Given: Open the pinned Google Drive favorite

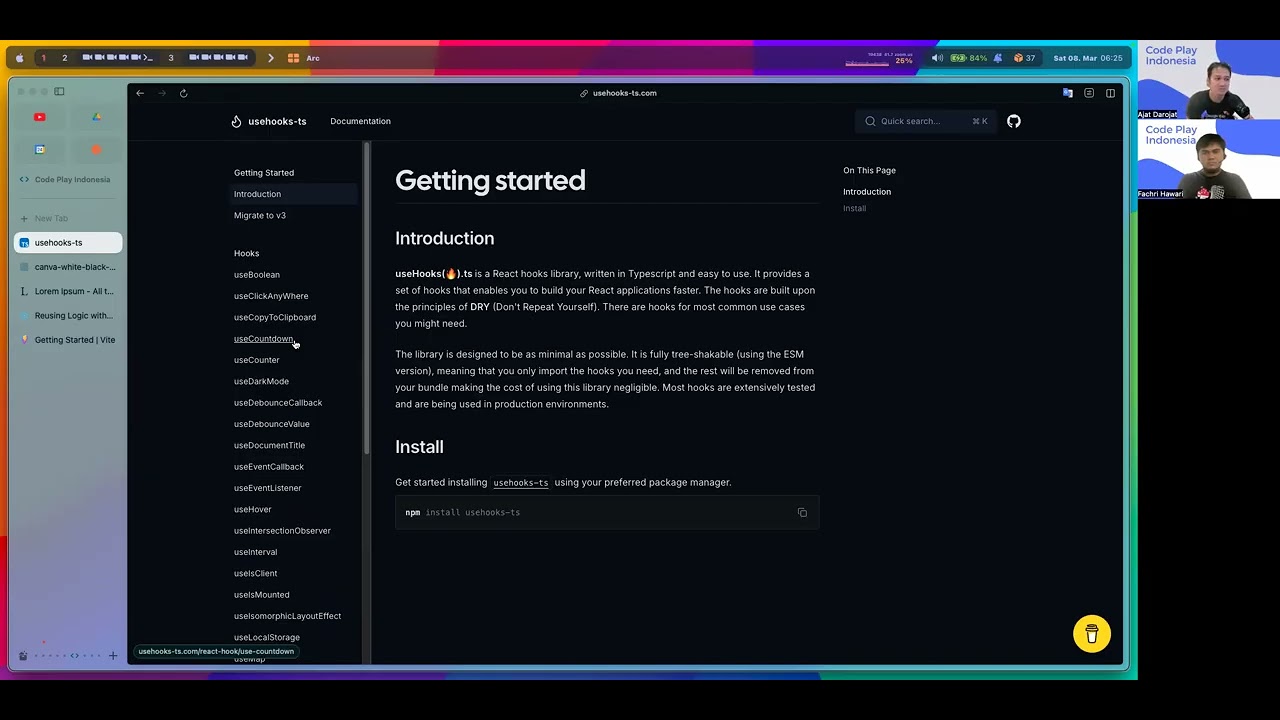Looking at the screenshot, I should (96, 117).
